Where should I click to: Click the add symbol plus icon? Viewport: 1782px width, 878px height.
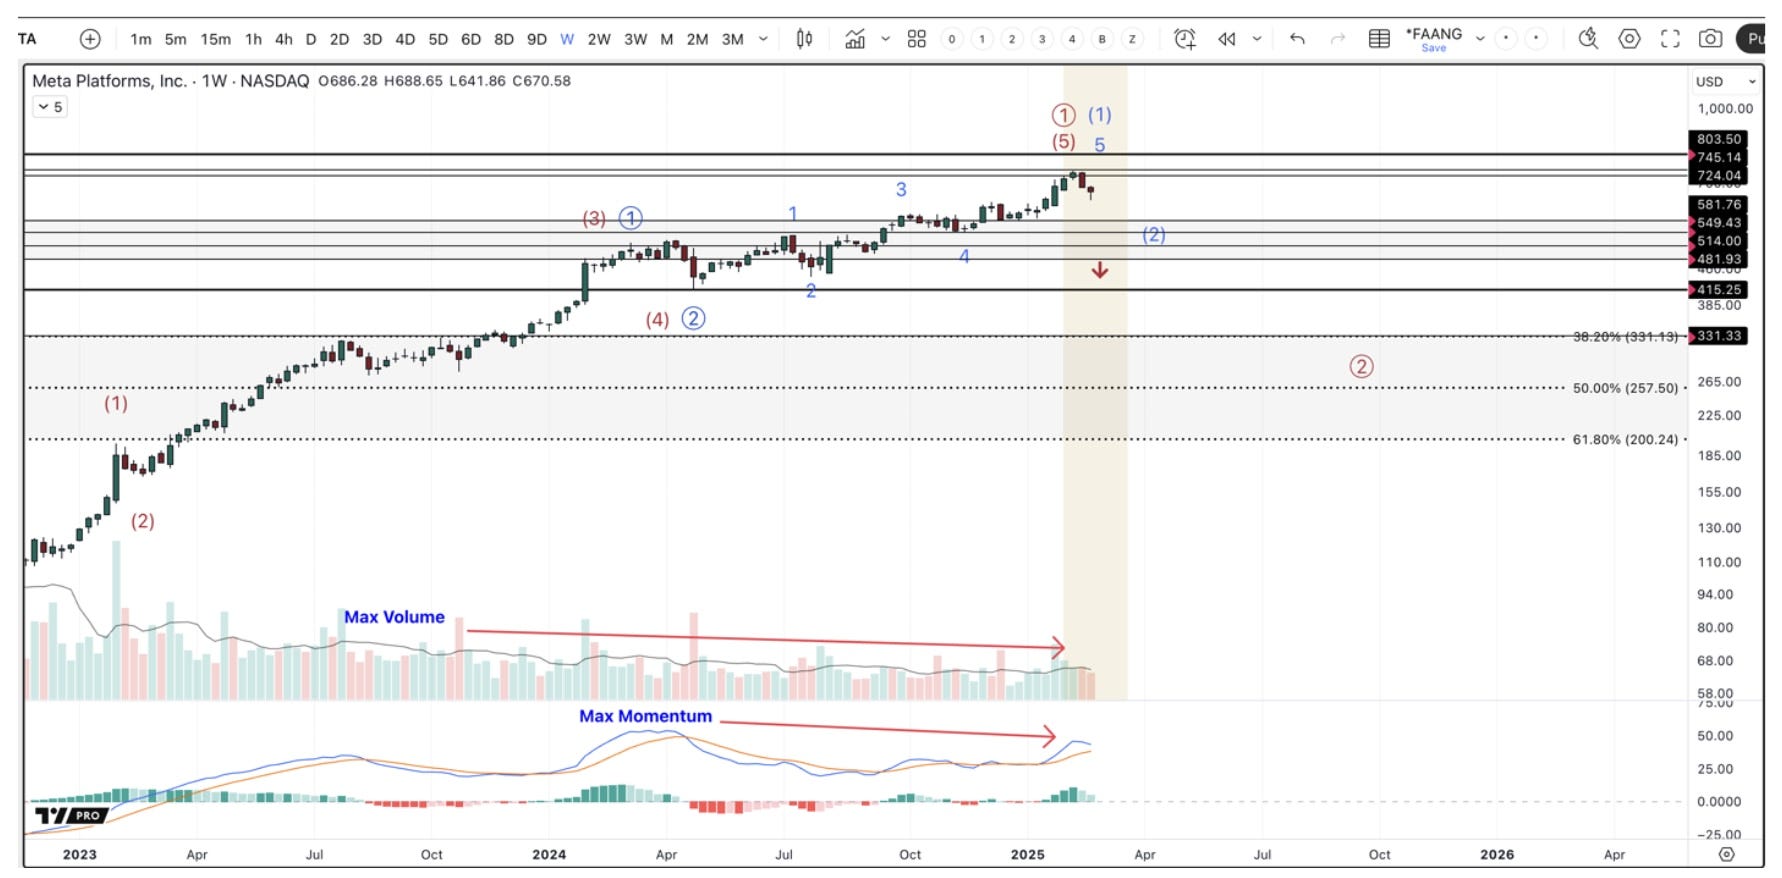pos(90,39)
